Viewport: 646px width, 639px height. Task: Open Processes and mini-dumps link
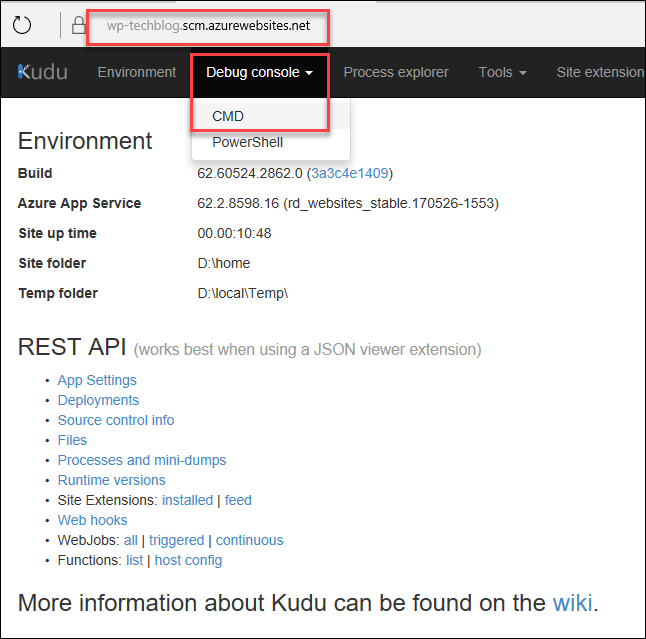click(142, 460)
